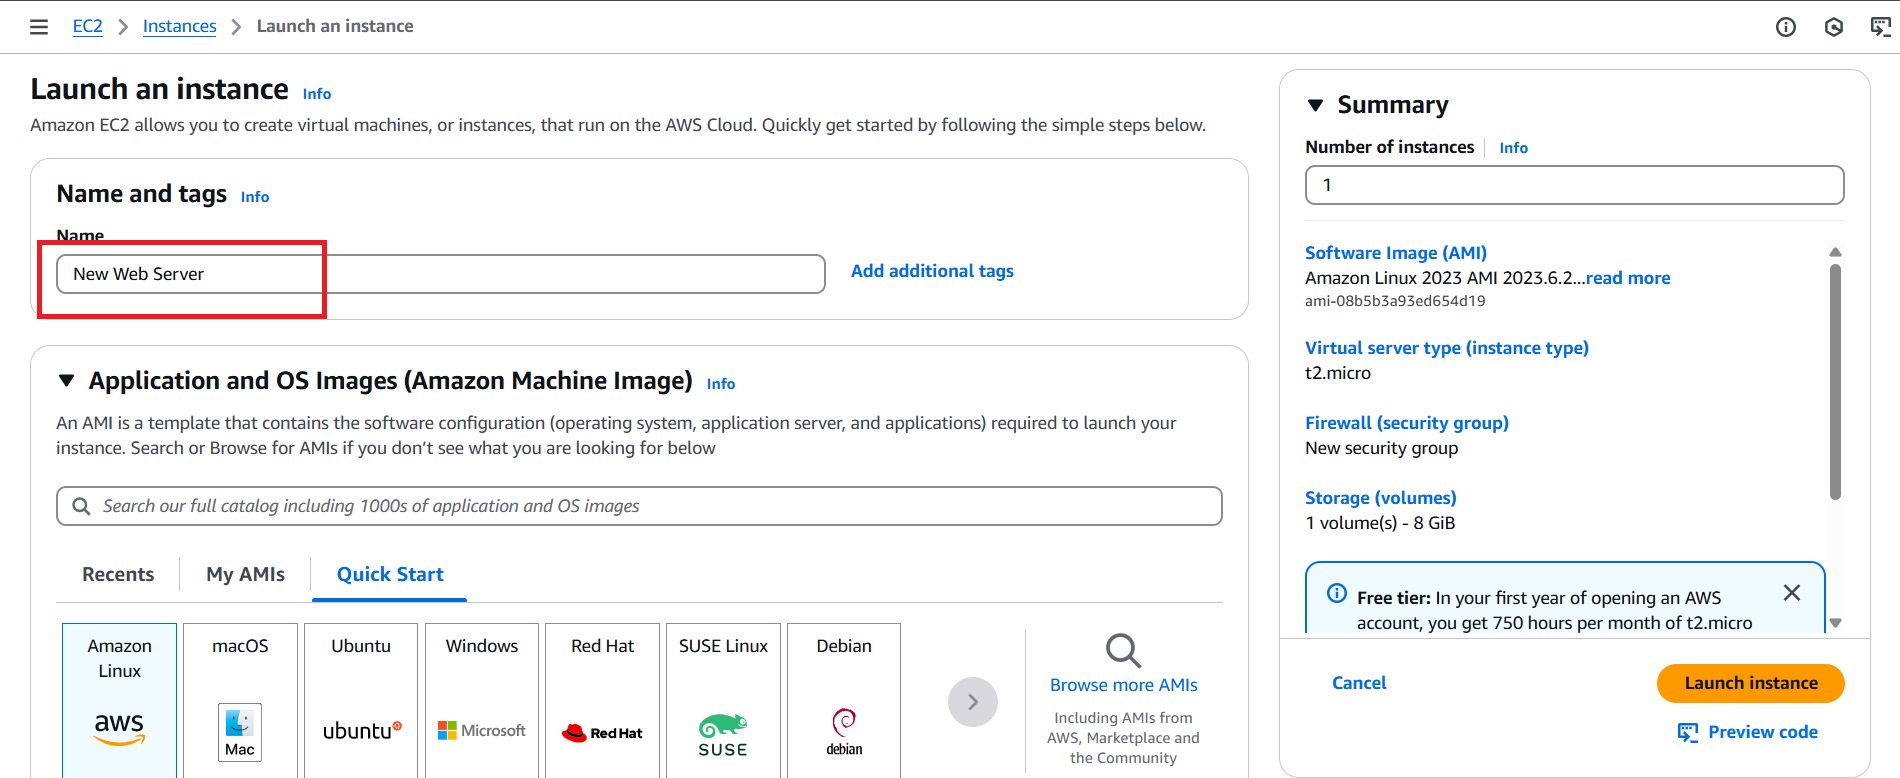1900x778 pixels.
Task: Go to Instances breadcrumb link
Action: click(179, 26)
